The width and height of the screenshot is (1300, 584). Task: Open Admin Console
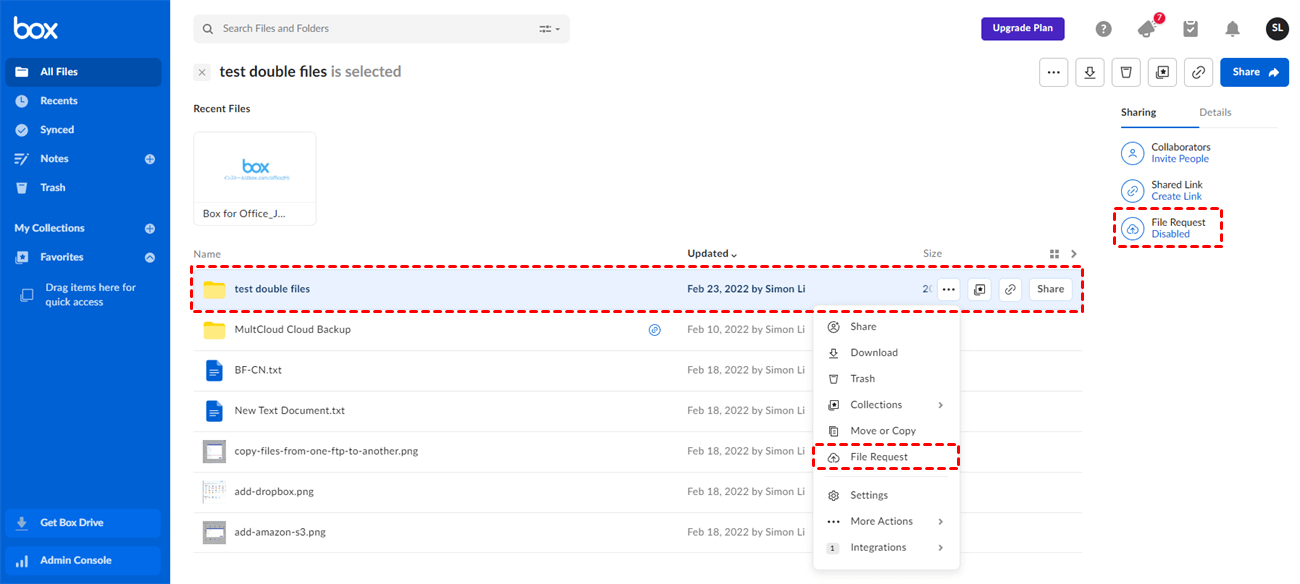(83, 561)
